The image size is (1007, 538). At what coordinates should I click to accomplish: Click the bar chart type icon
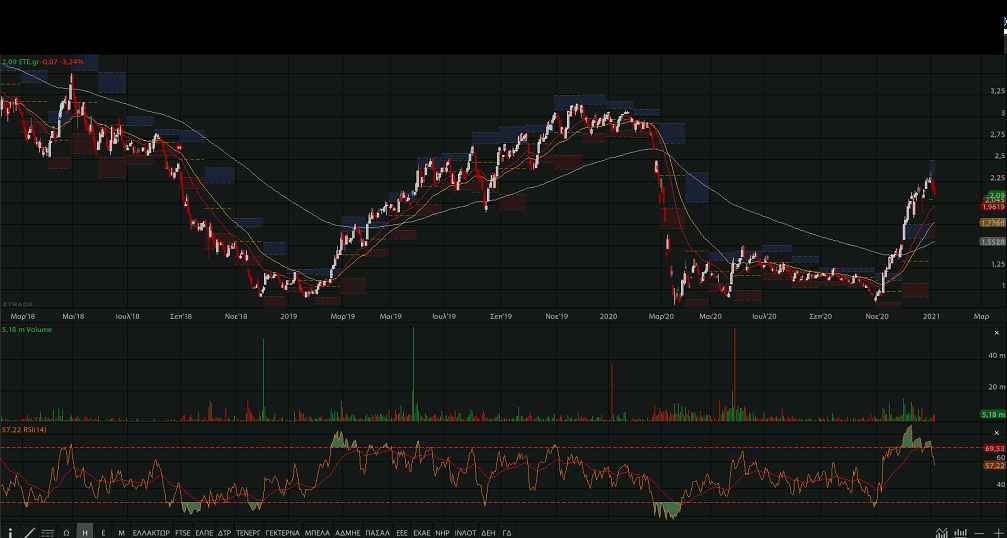961,533
